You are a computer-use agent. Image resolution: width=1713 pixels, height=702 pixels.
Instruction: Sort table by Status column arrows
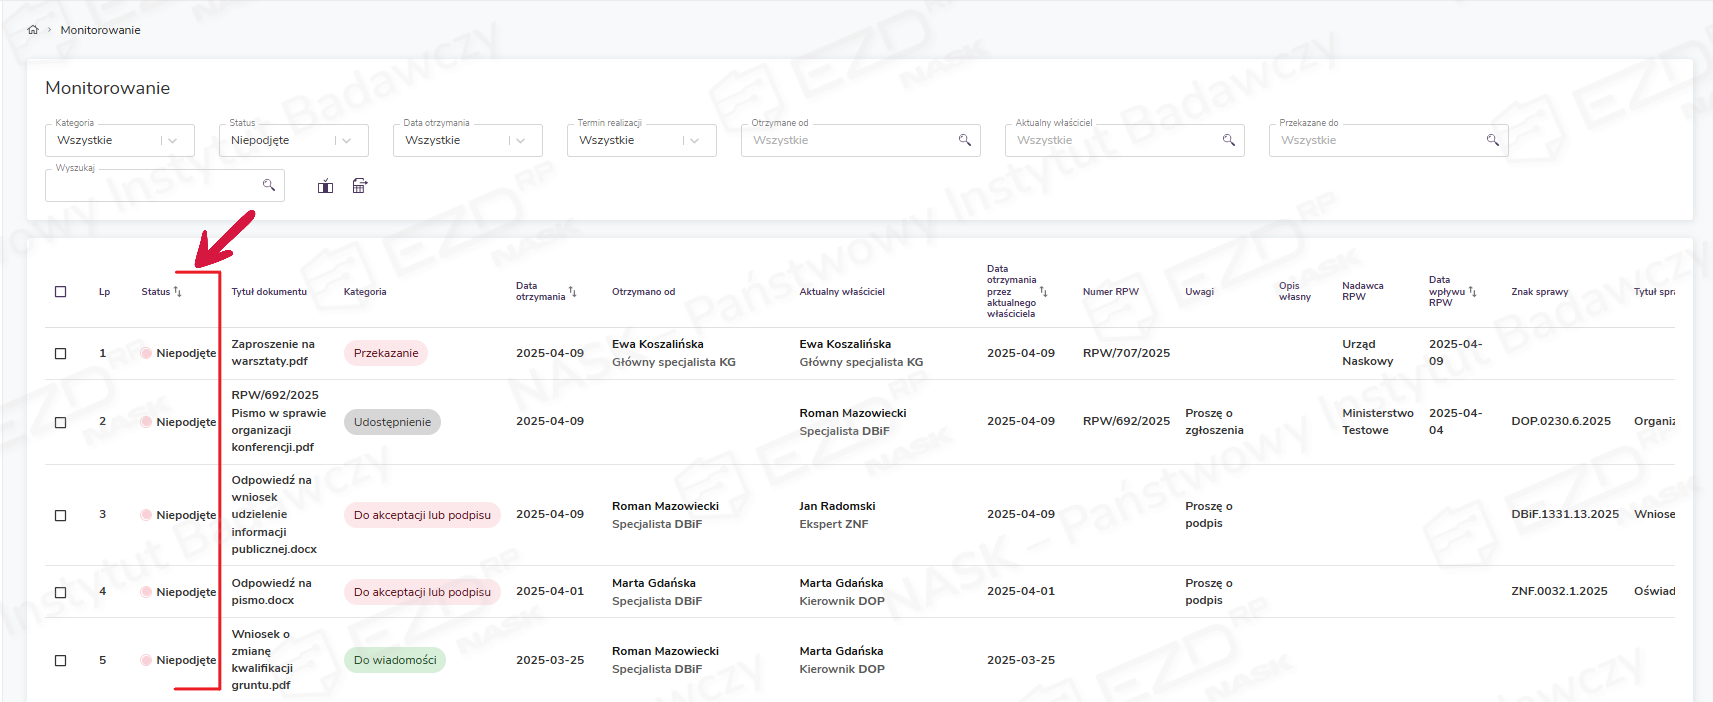(177, 292)
